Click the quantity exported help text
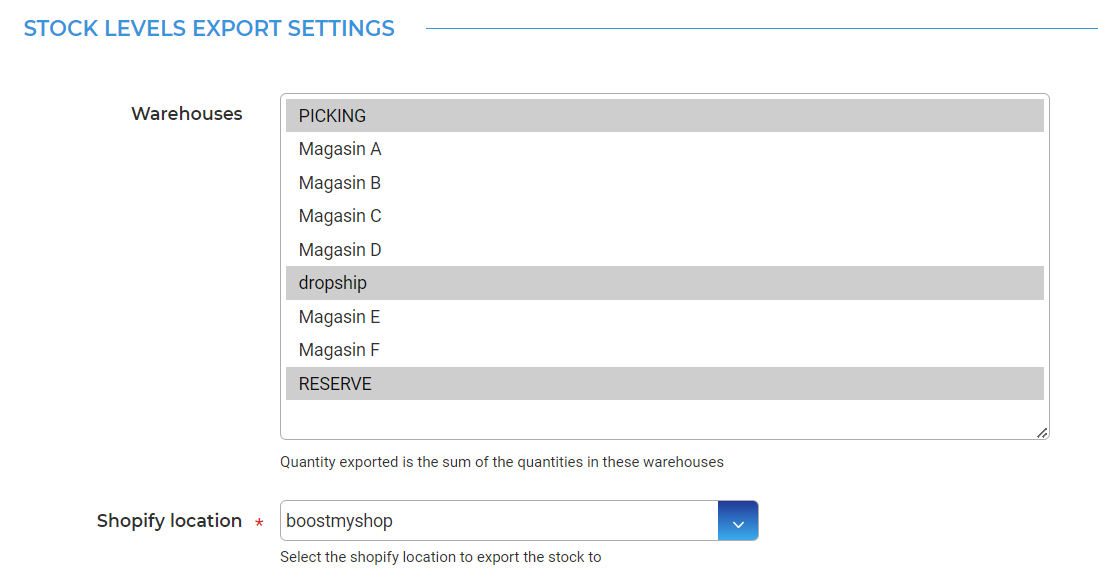Screen dimensions: 1098x580 pos(502,462)
